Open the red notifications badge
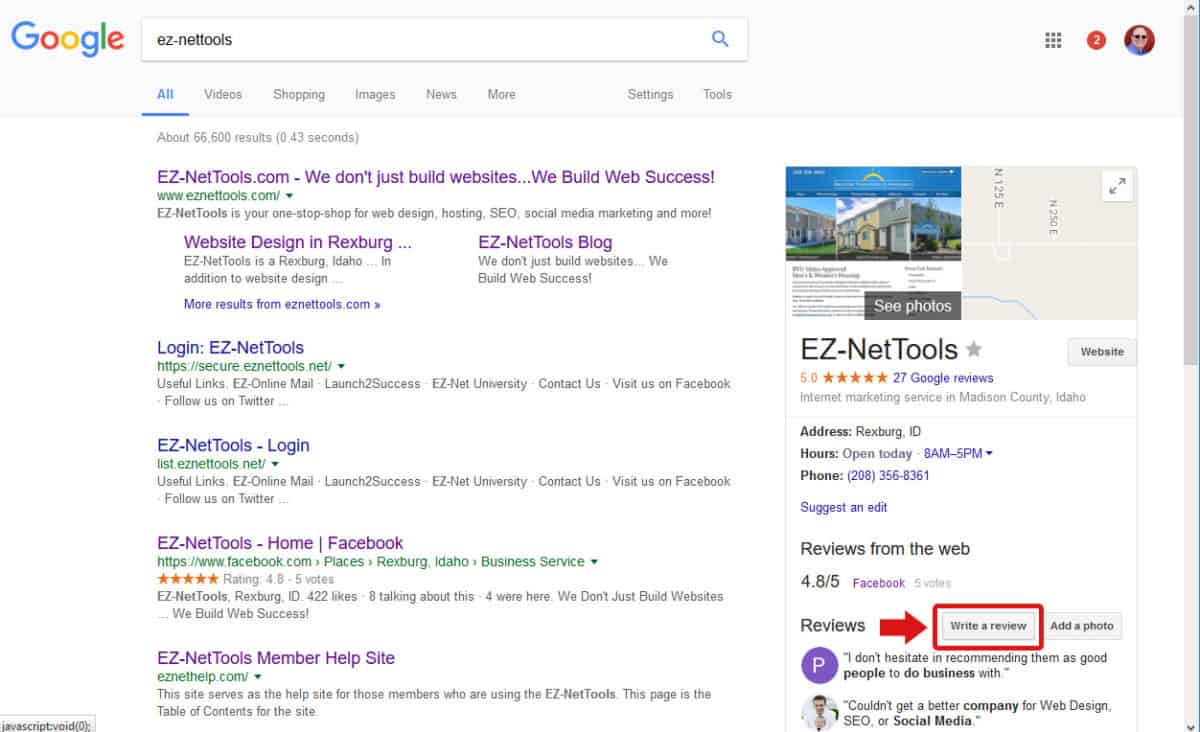1200x732 pixels. coord(1096,40)
